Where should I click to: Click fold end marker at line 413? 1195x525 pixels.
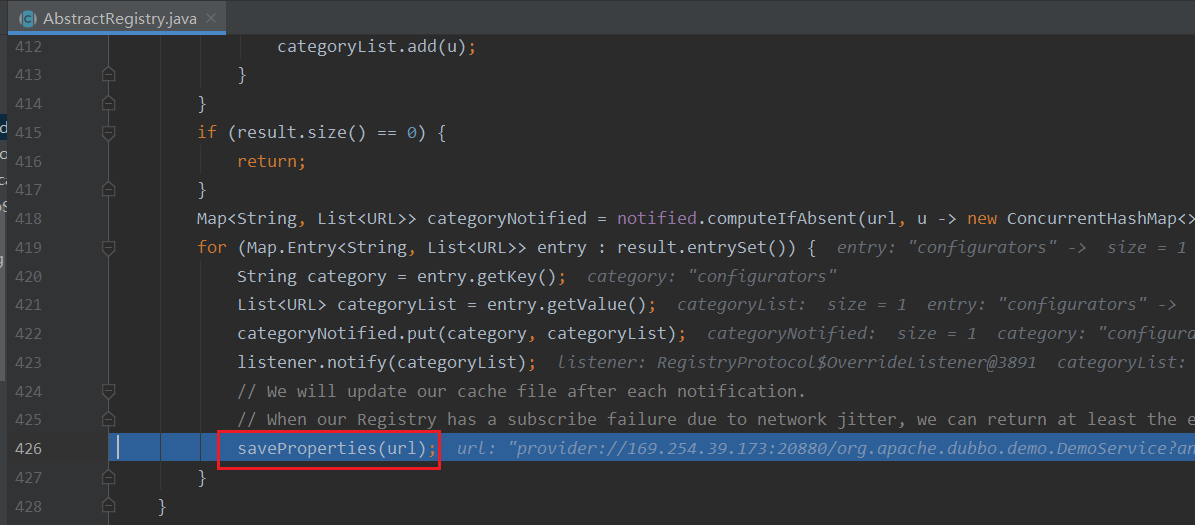tap(109, 75)
